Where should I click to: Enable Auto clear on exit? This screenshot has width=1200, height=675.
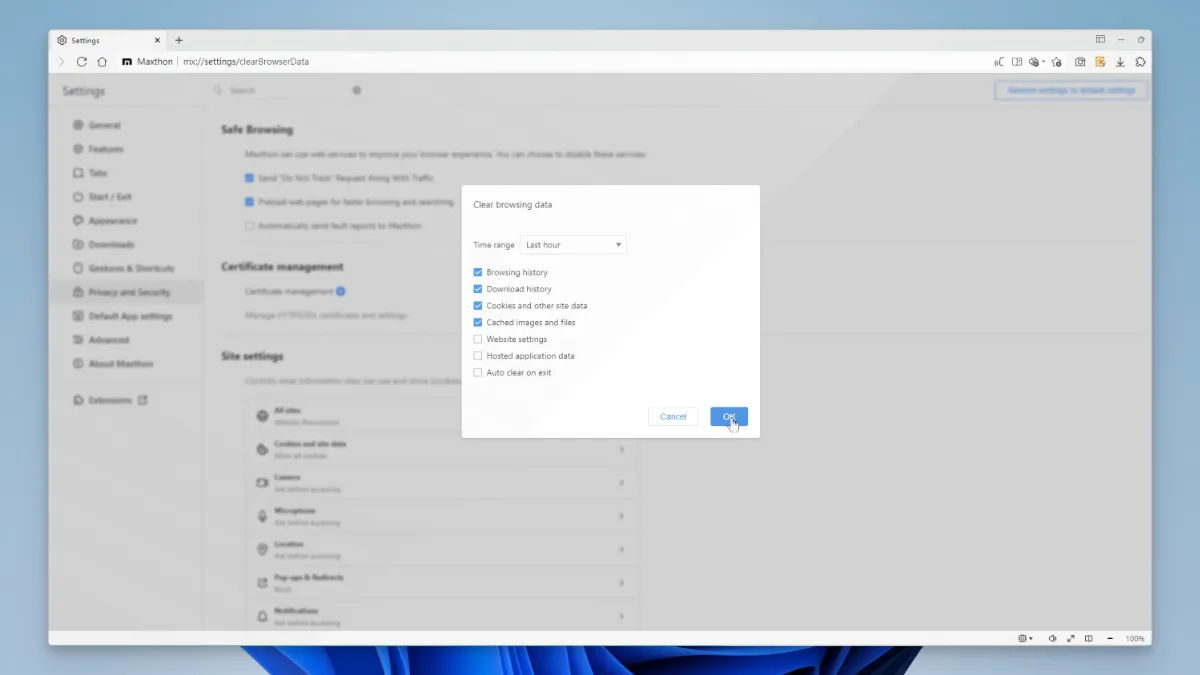click(x=478, y=373)
